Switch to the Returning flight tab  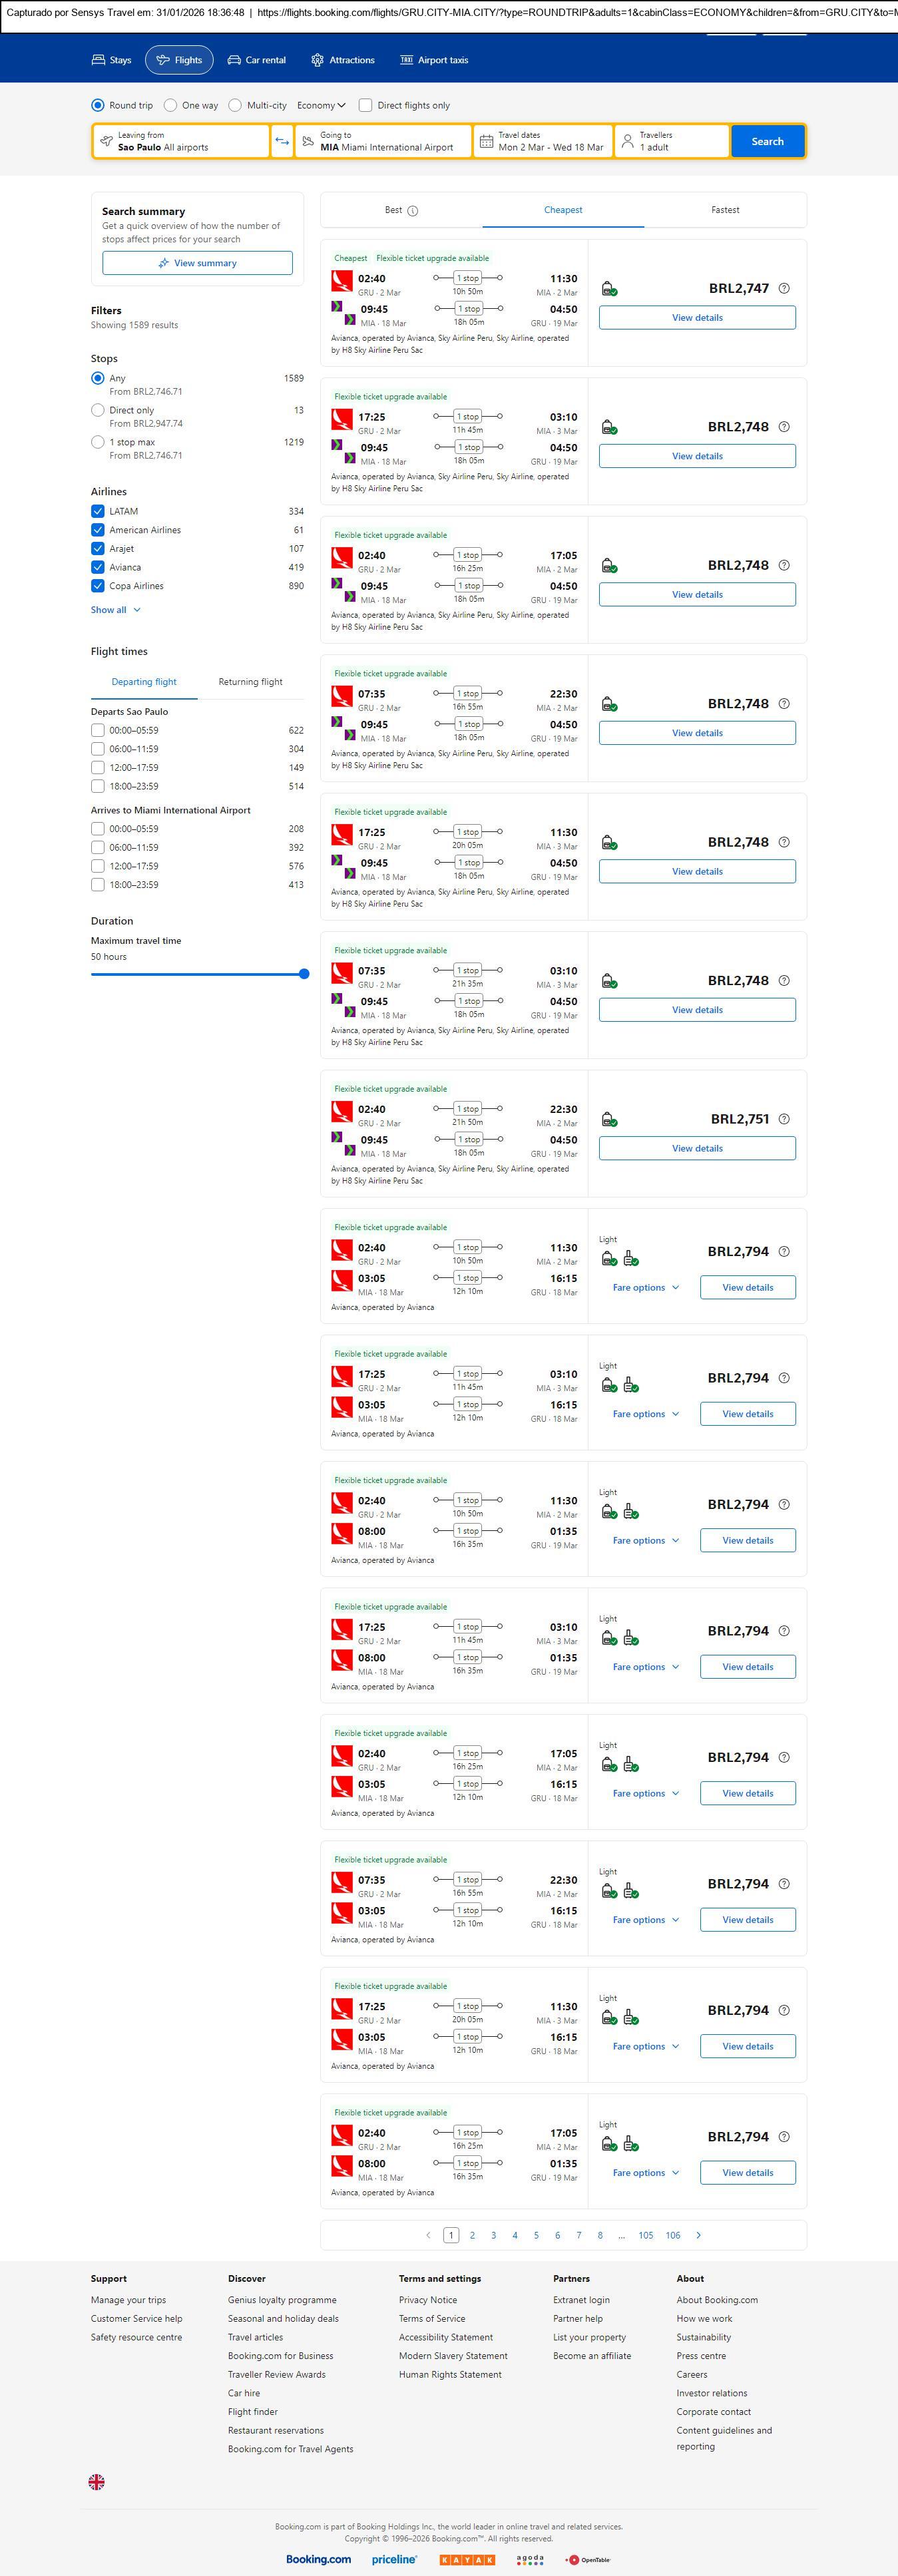pos(250,682)
